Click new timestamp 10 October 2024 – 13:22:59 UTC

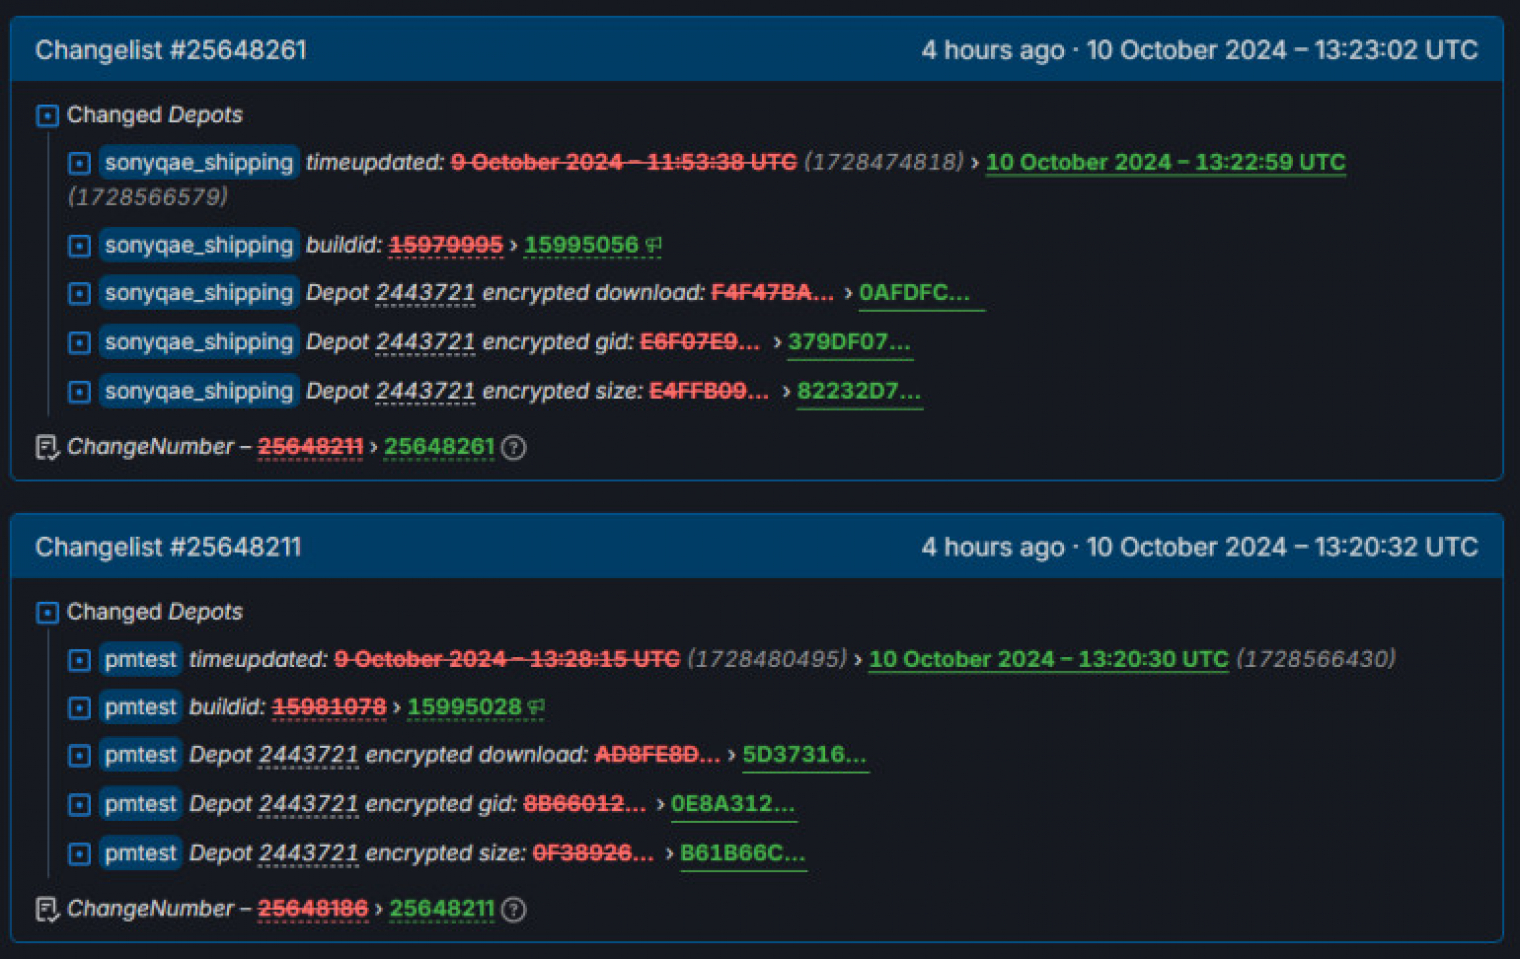(1166, 162)
